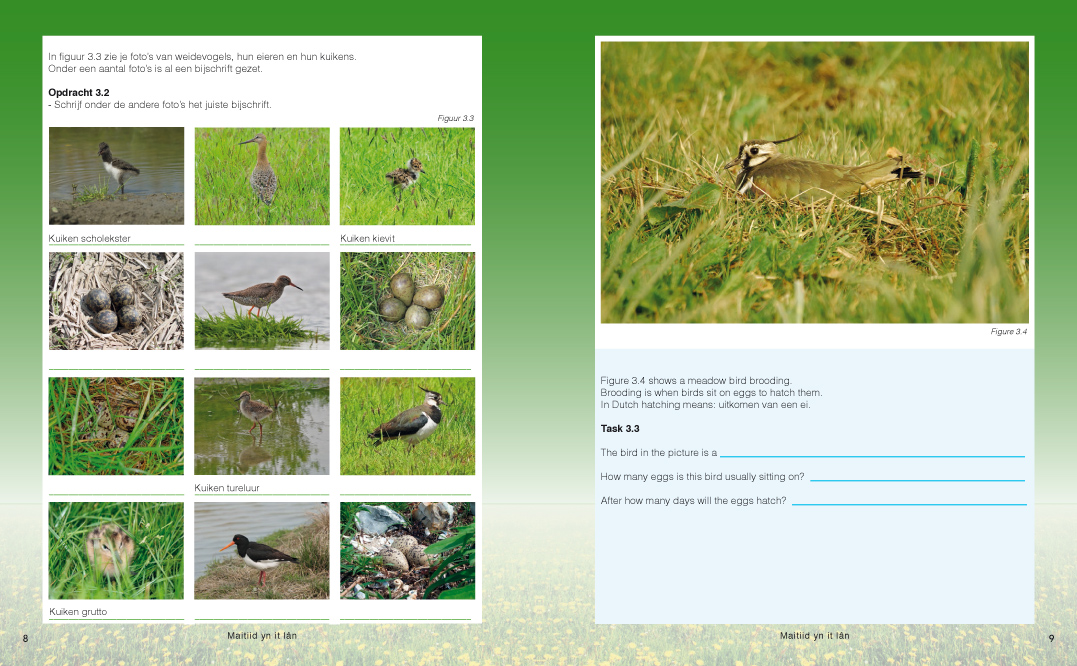Click the caption line under the speckled eggs photo
The width and height of the screenshot is (1077, 666).
point(406,619)
